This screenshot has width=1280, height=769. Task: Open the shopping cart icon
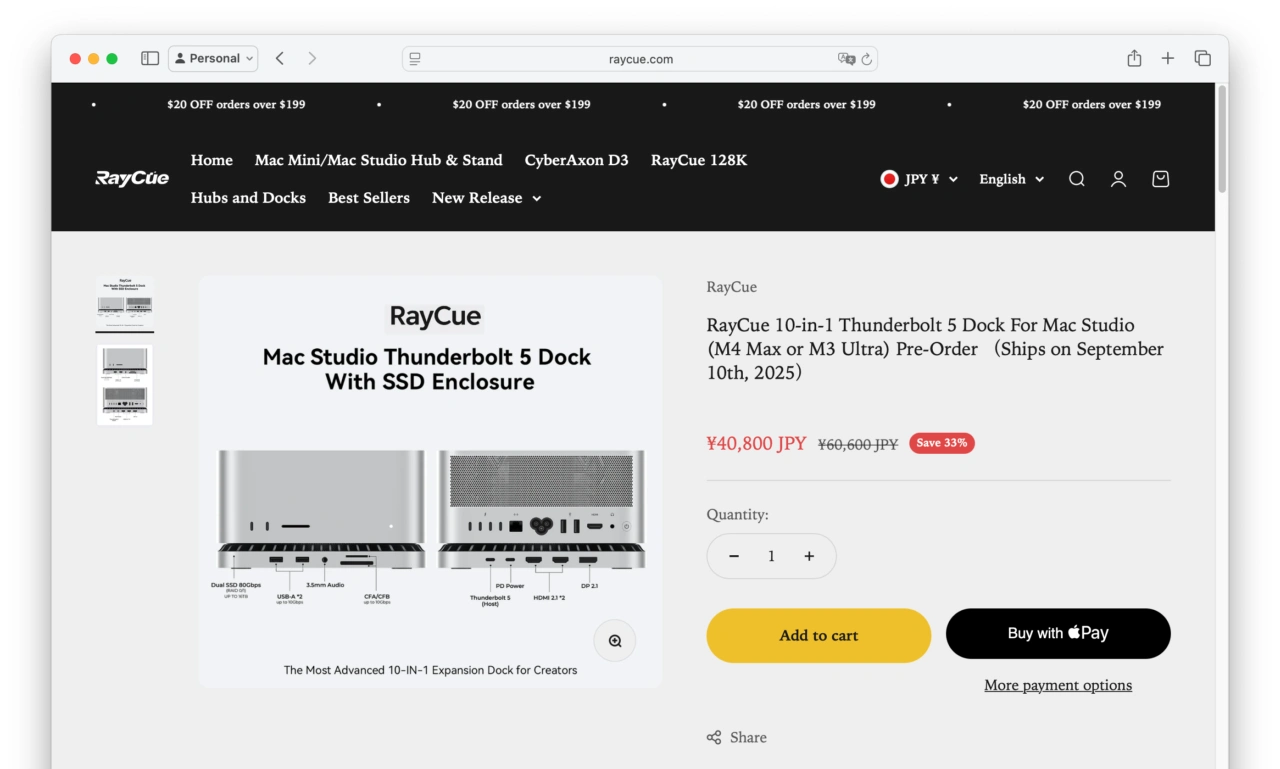click(x=1160, y=179)
